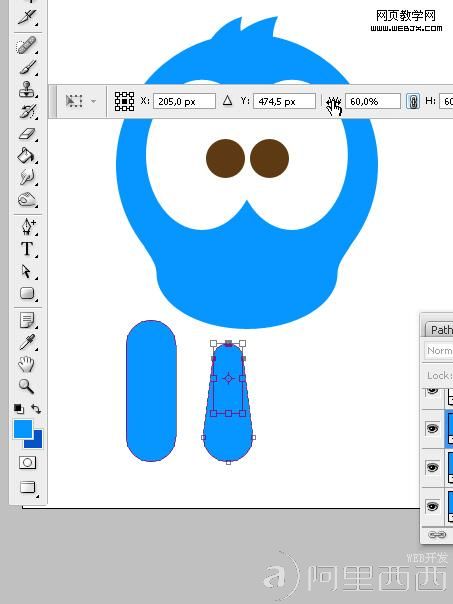Select the Paint Bucket tool
The height and width of the screenshot is (604, 453).
(x=27, y=156)
